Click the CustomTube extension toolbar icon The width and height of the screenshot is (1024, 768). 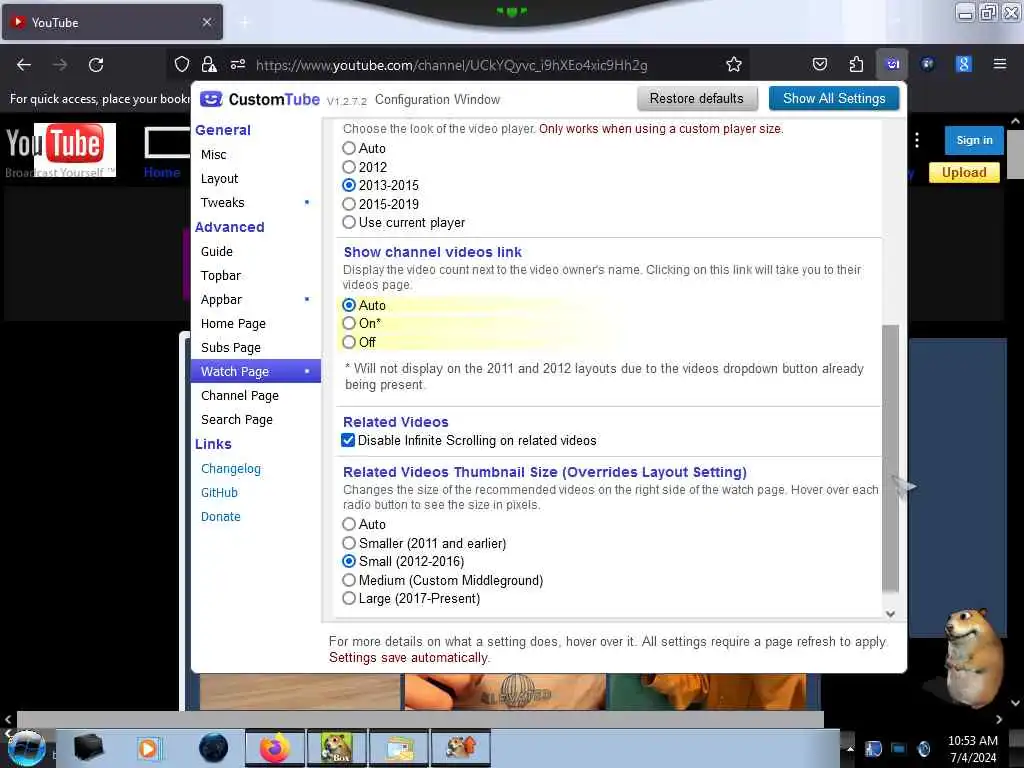892,64
